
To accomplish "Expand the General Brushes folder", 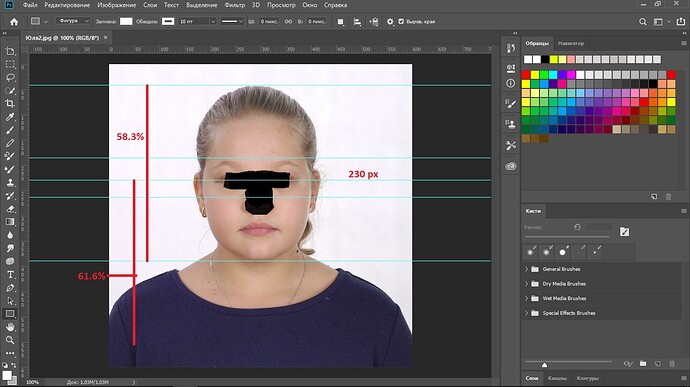I will pyautogui.click(x=526, y=269).
